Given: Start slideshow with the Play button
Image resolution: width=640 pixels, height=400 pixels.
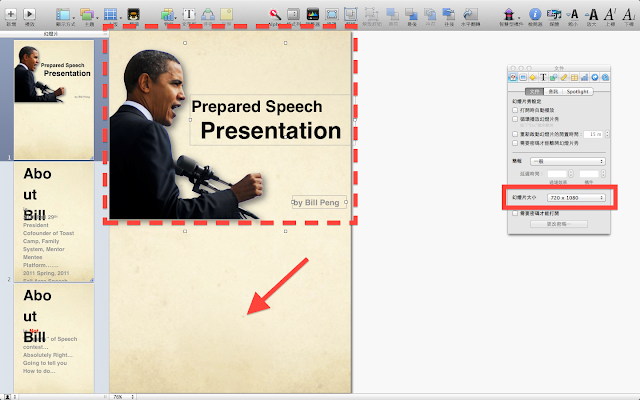Looking at the screenshot, I should [29, 14].
